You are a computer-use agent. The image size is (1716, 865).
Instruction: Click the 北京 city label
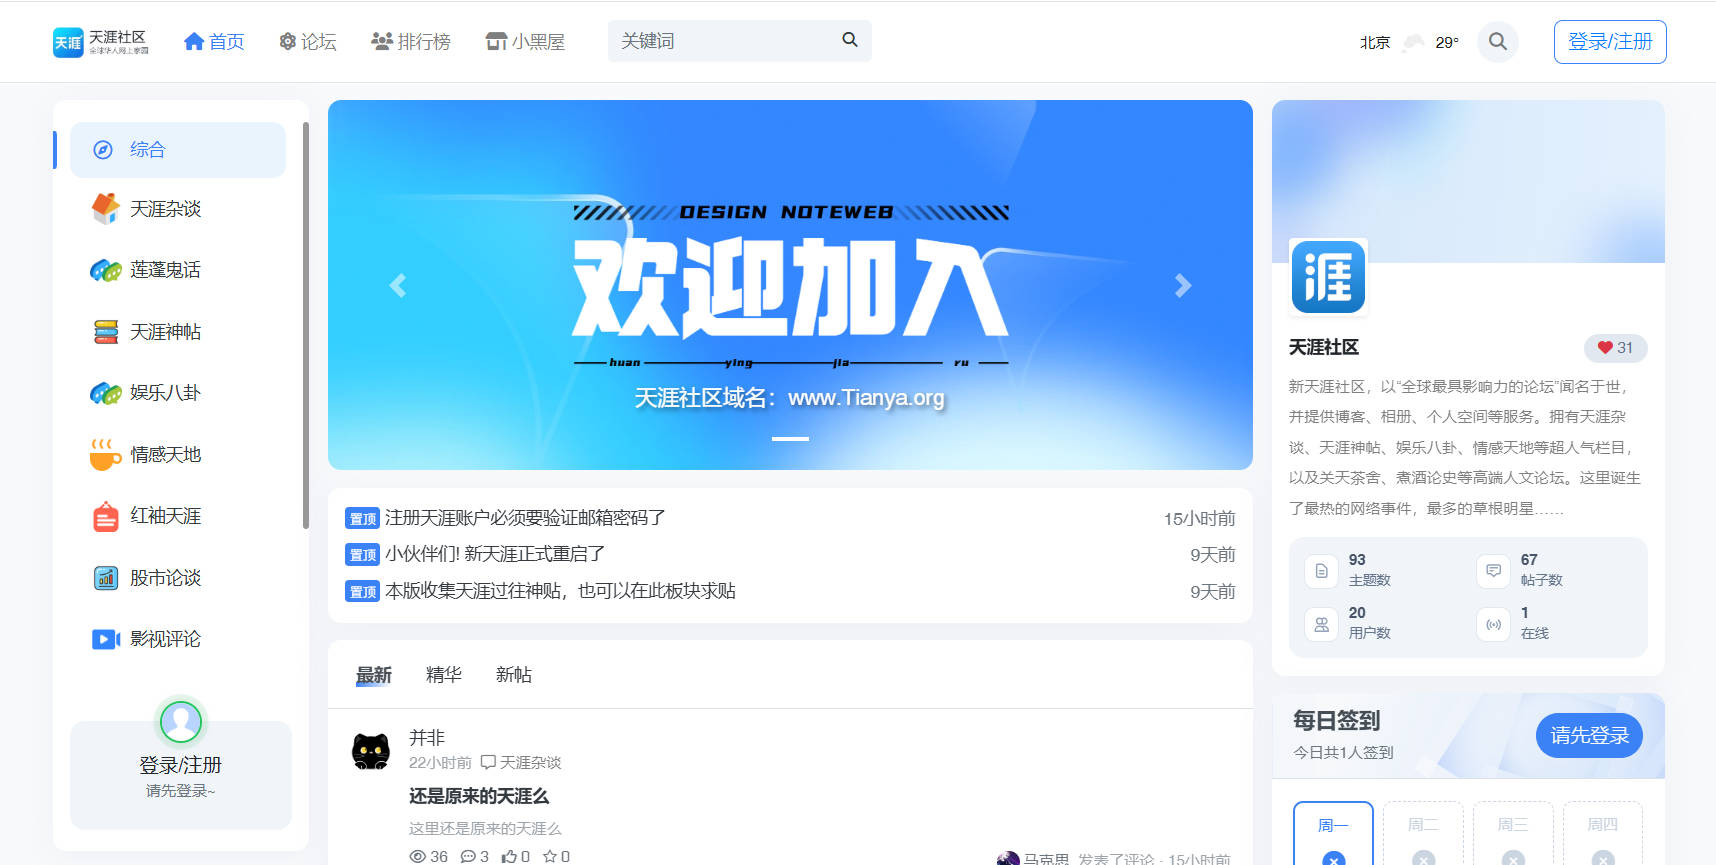click(x=1375, y=42)
